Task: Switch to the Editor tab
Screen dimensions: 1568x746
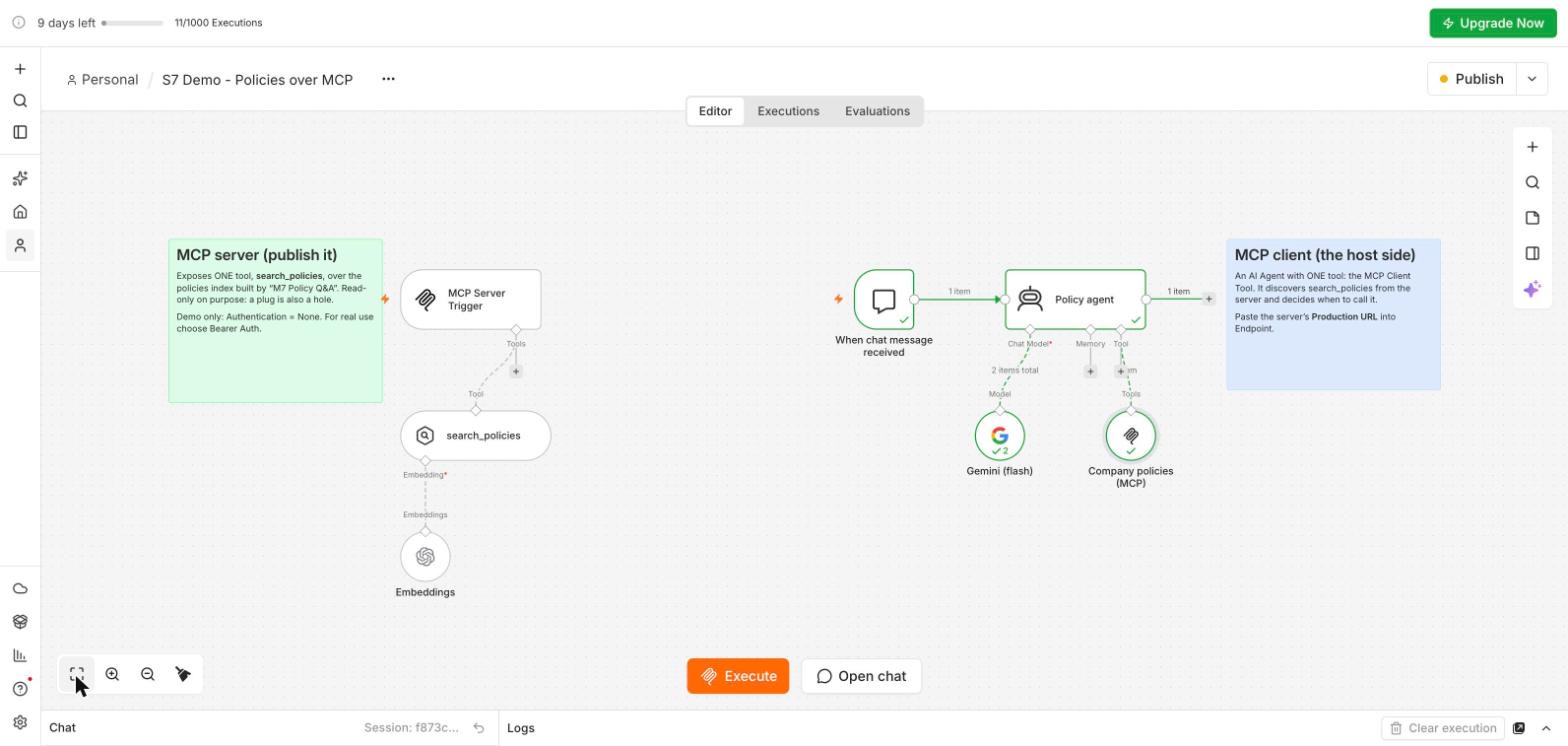Action: pyautogui.click(x=715, y=111)
